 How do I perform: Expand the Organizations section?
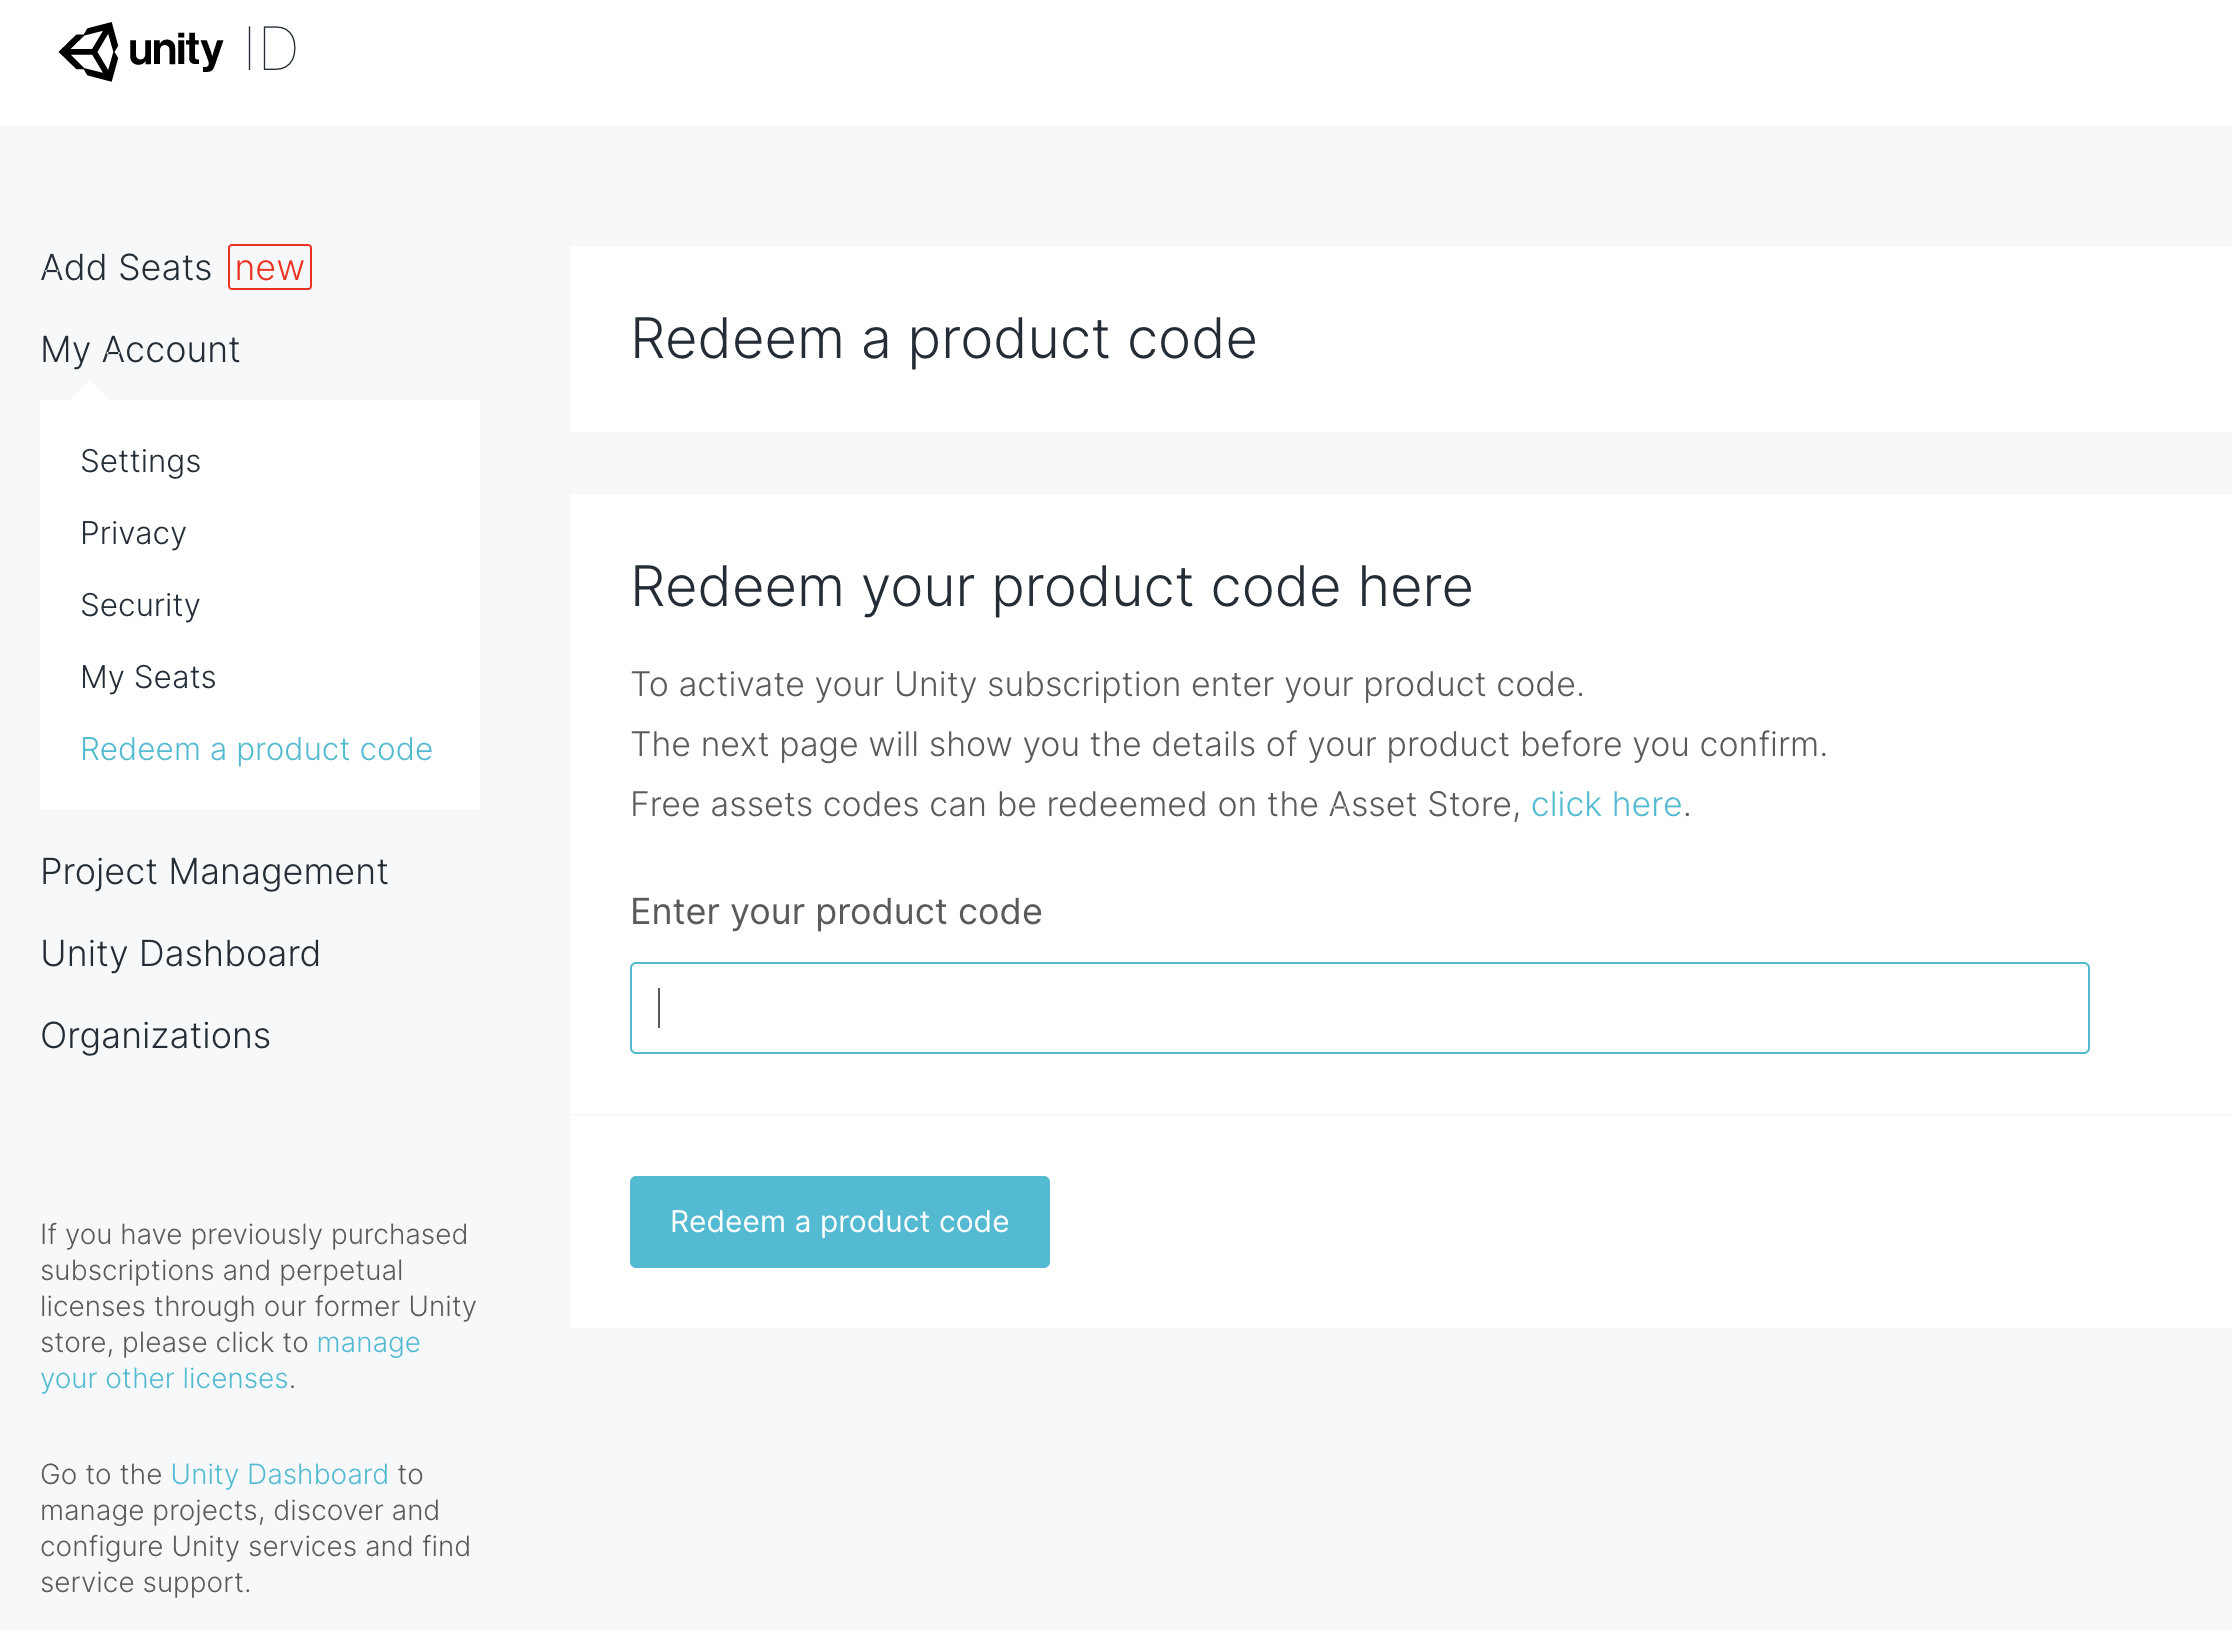156,1035
